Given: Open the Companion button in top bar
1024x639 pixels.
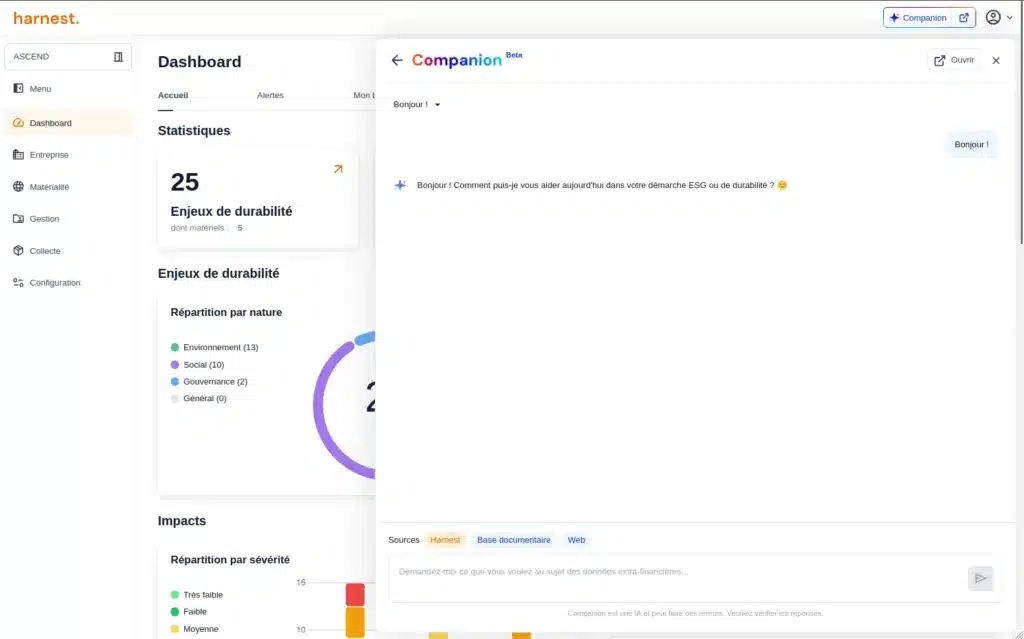Looking at the screenshot, I should click(x=918, y=18).
